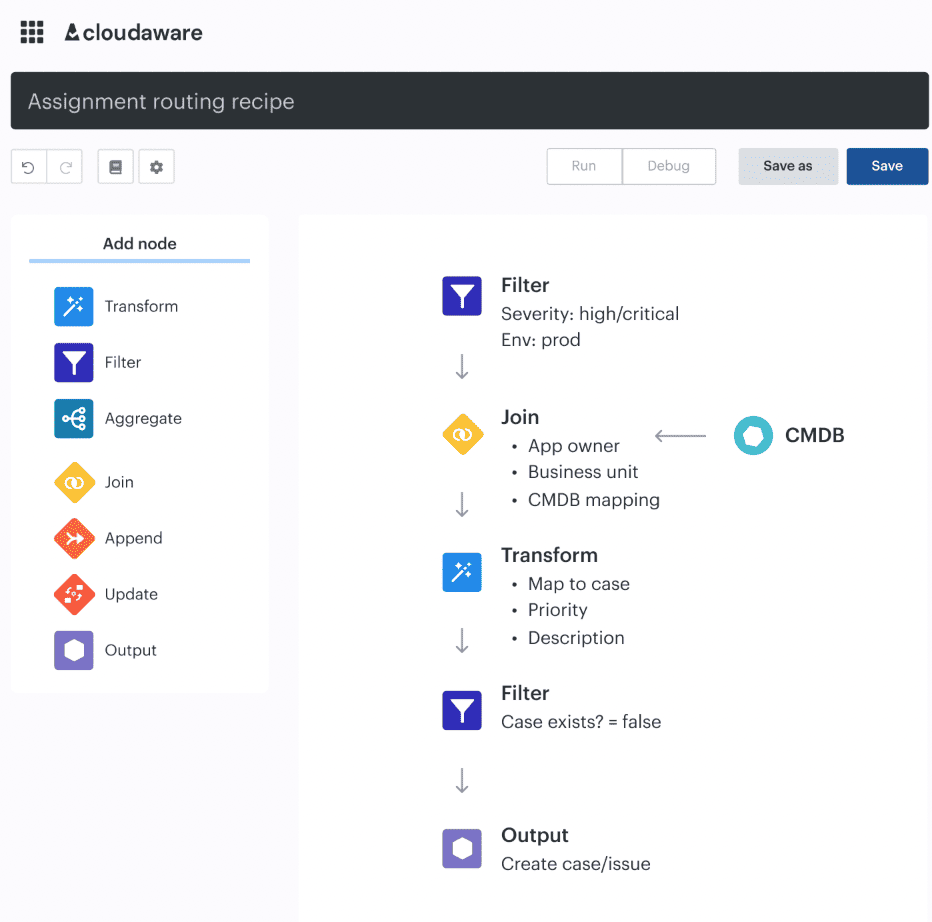Click the keyboard icon in the toolbar
This screenshot has height=922, width=932.
click(x=115, y=166)
